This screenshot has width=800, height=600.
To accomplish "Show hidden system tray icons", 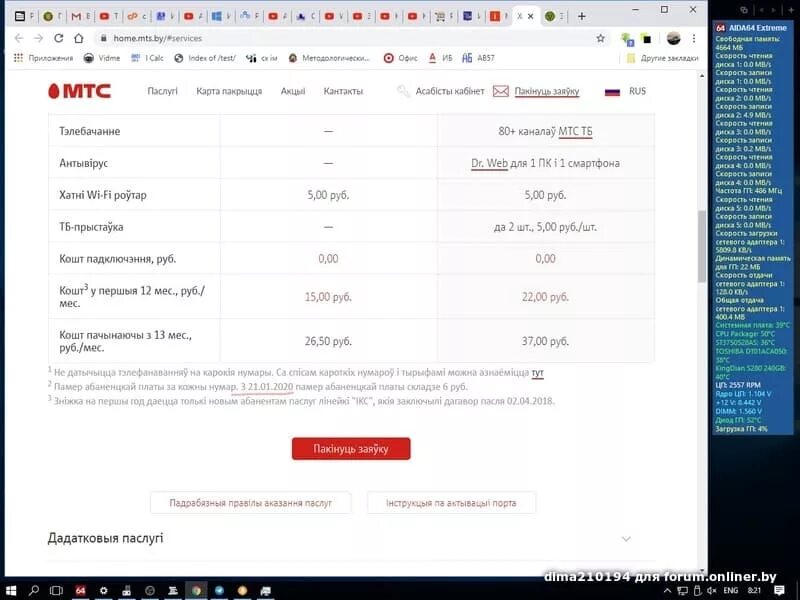I will (667, 591).
